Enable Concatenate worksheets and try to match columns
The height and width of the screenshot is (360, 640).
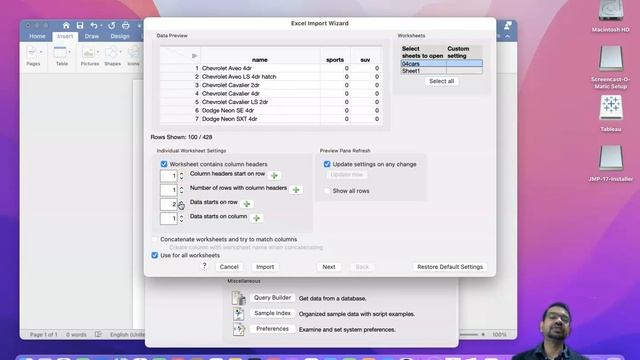click(x=154, y=239)
